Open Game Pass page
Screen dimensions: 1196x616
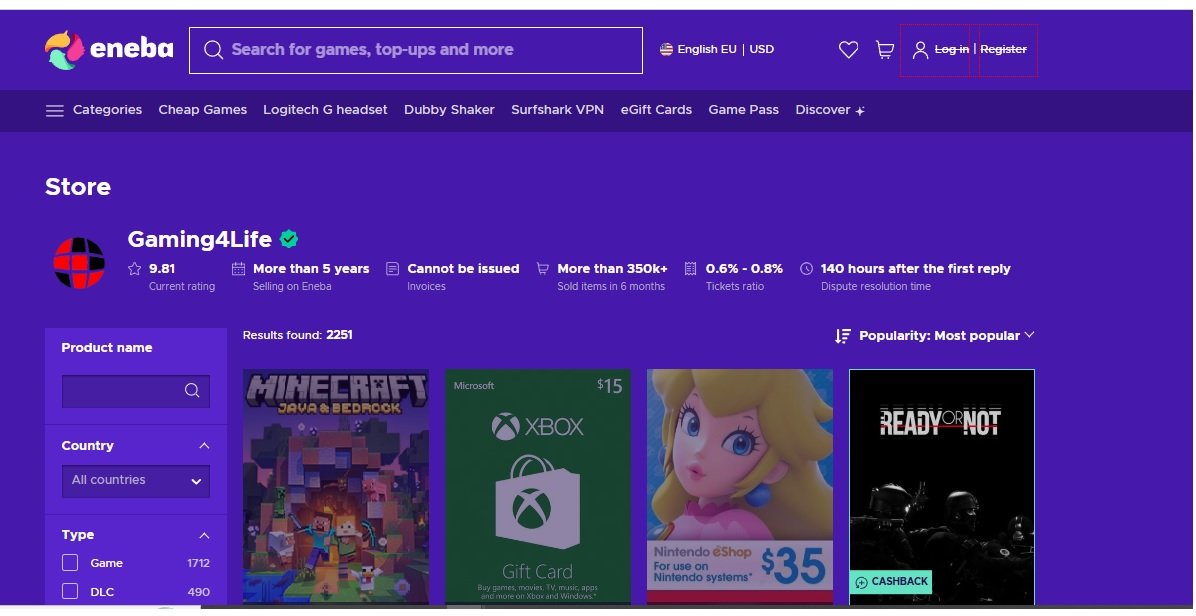(x=744, y=110)
